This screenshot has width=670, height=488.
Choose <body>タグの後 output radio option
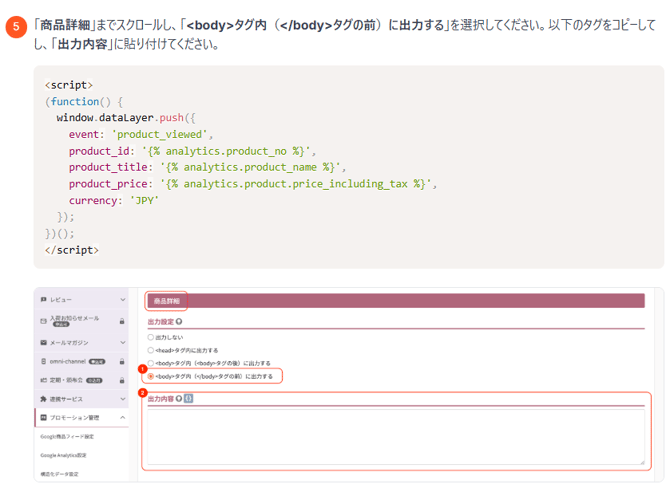pyautogui.click(x=150, y=363)
